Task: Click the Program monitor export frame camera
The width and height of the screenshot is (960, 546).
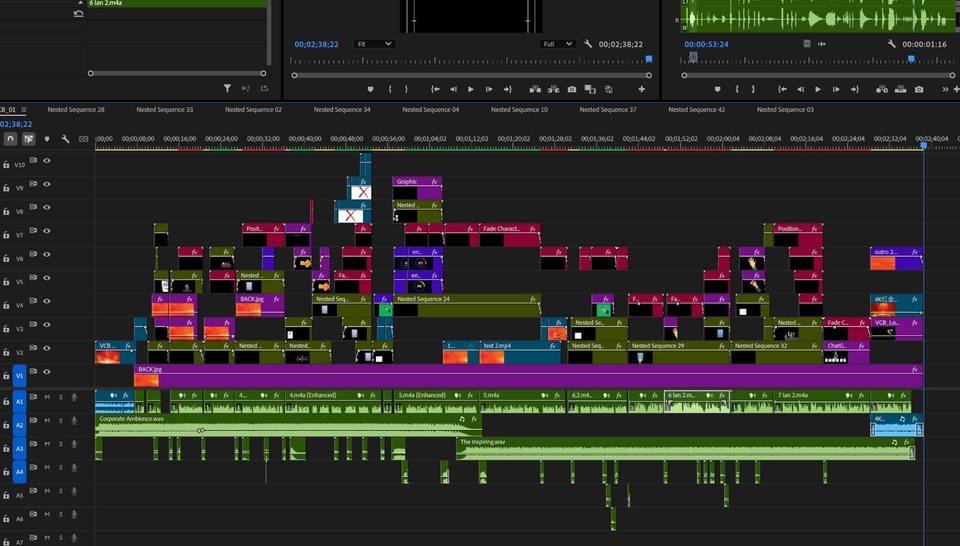Action: coord(572,89)
